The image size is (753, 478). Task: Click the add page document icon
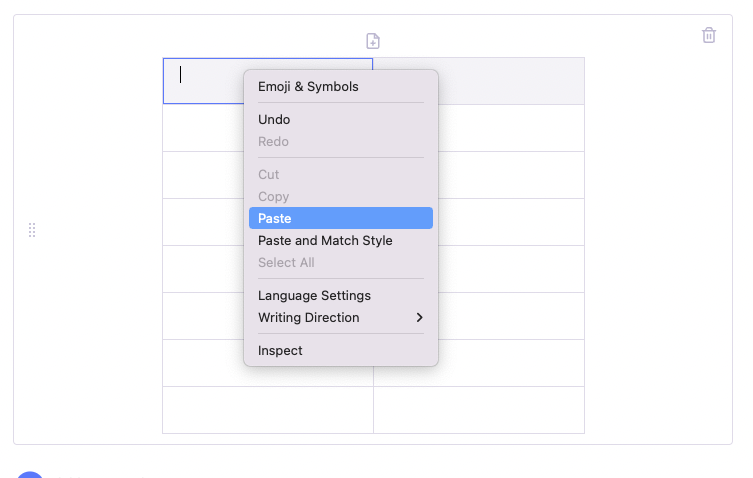coord(373,41)
